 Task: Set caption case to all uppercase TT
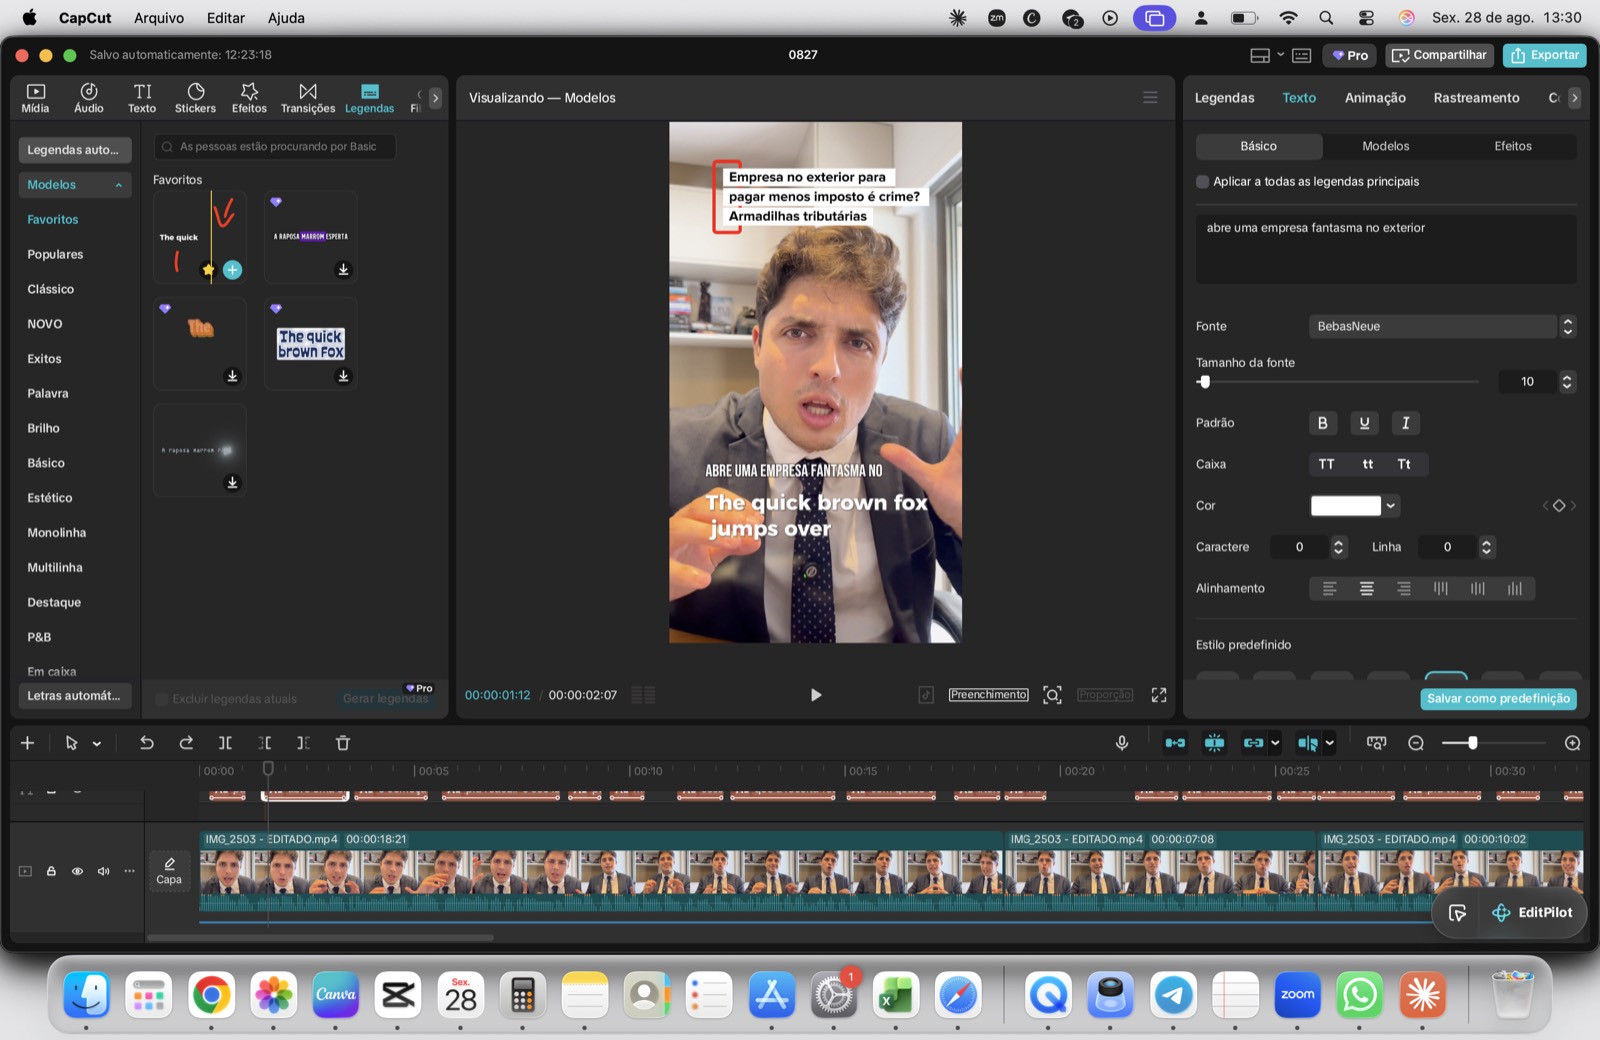1326,464
